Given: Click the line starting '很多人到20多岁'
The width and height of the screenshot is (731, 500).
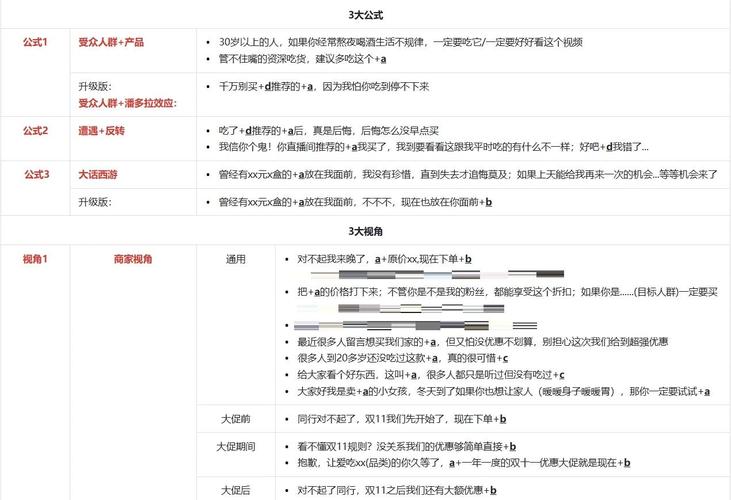Looking at the screenshot, I should point(402,358).
